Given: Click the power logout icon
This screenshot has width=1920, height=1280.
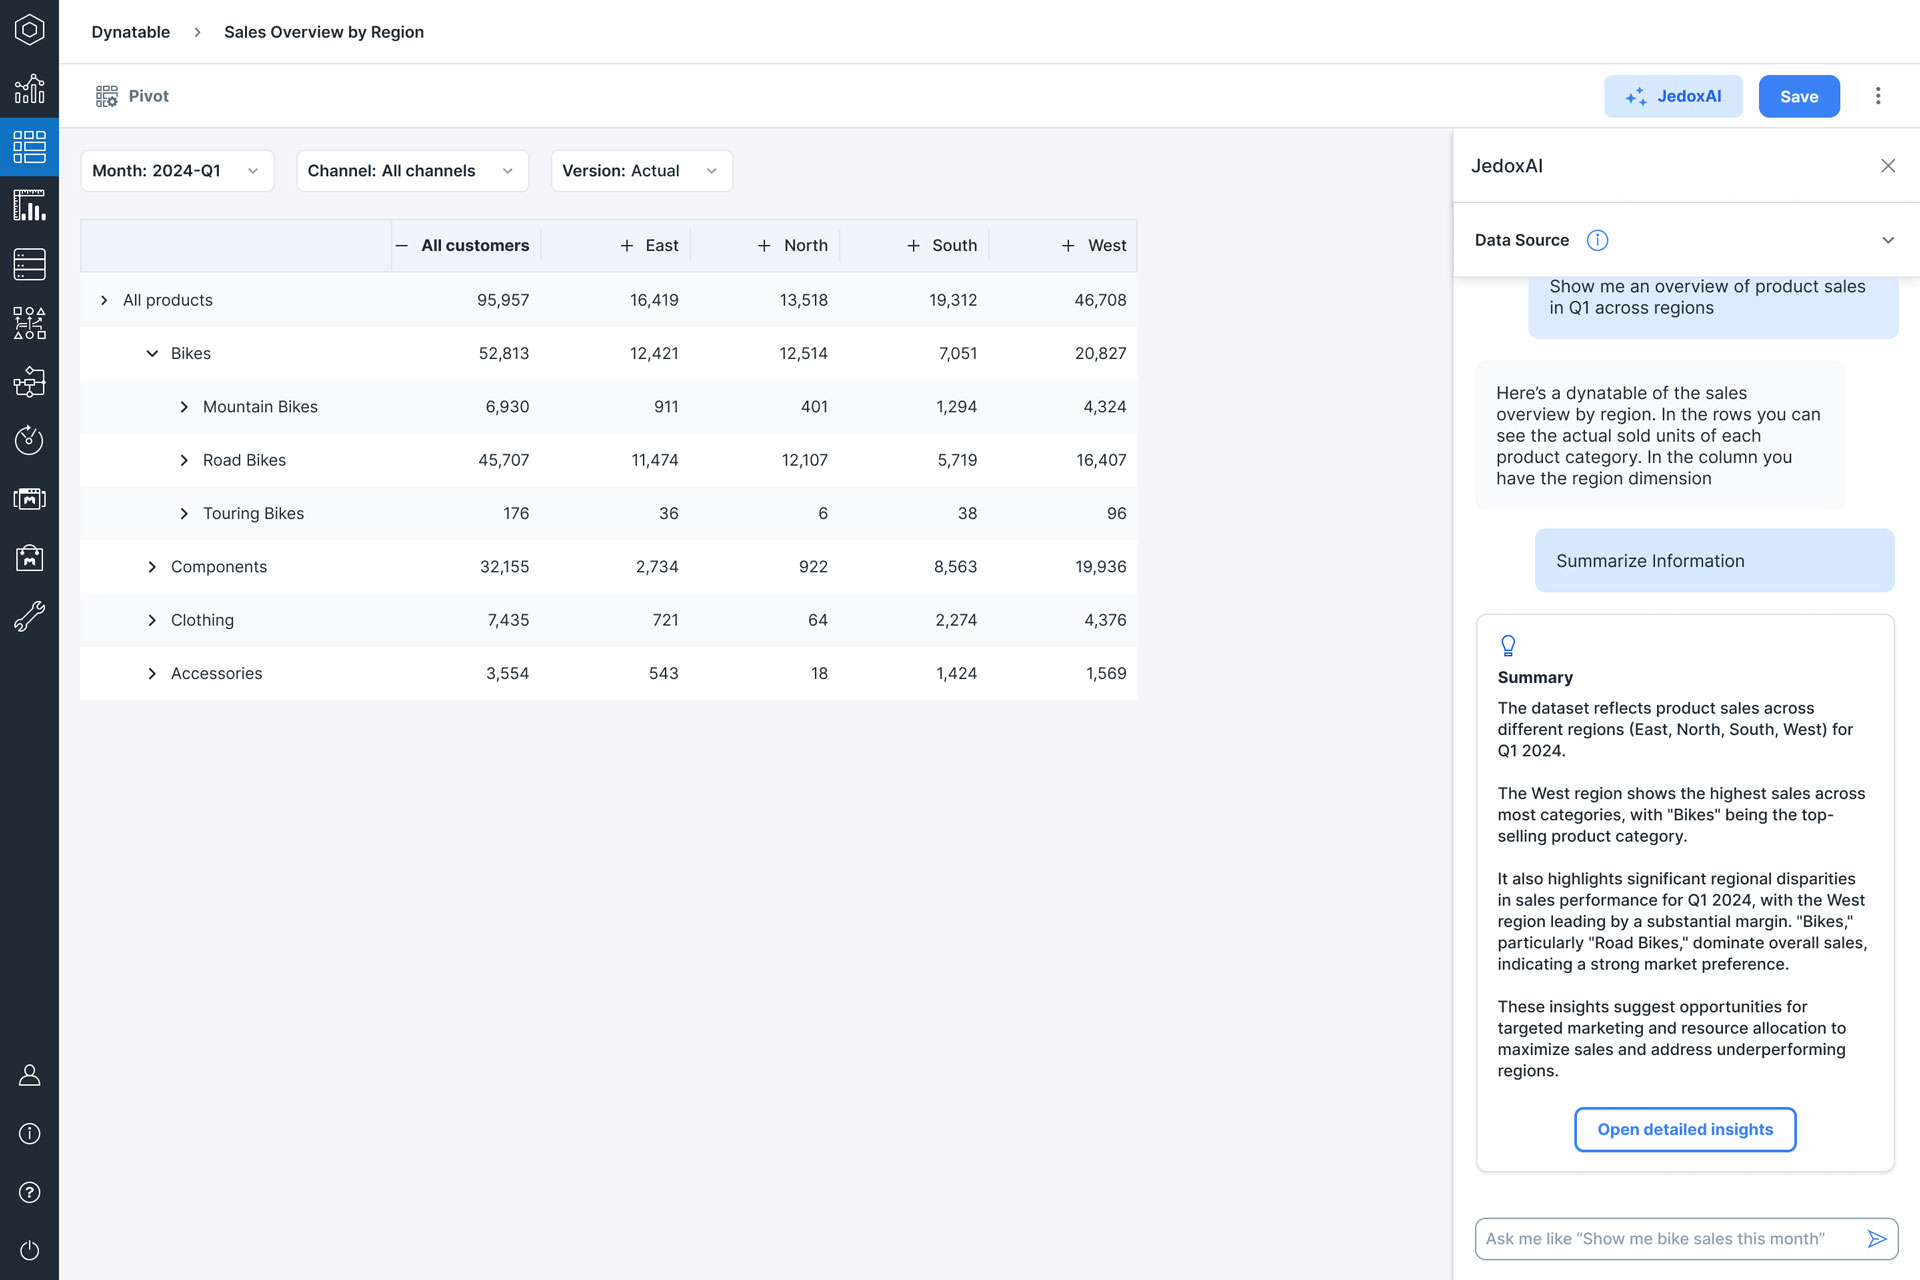Looking at the screenshot, I should pos(29,1250).
